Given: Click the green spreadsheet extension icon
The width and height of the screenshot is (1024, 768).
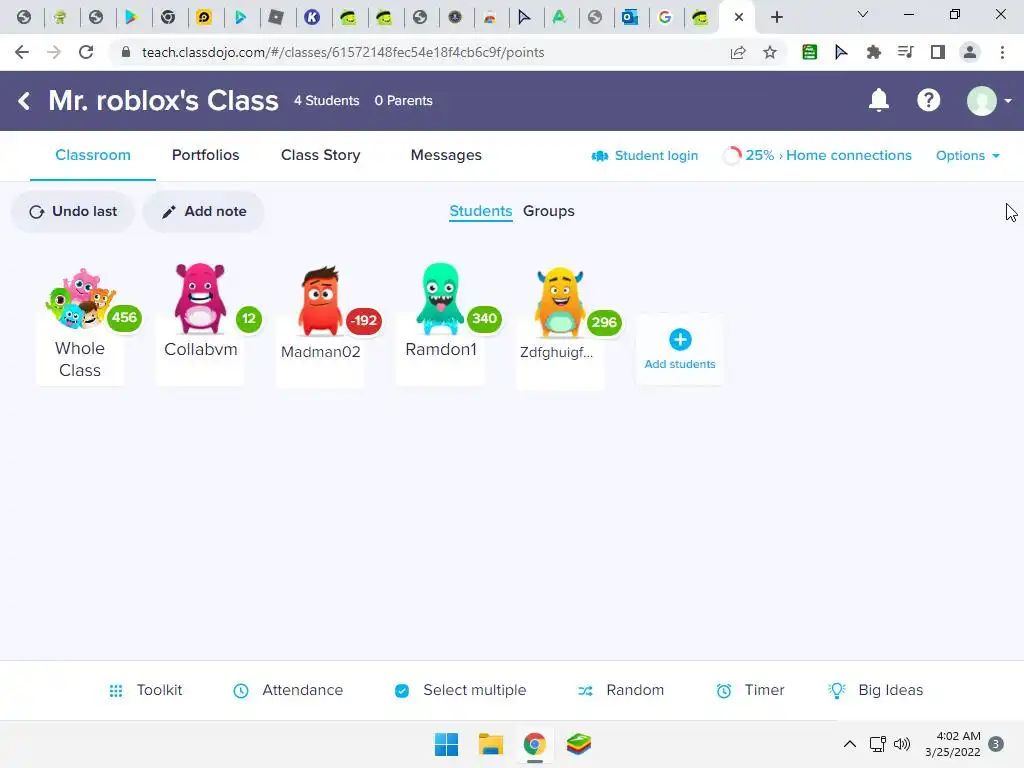Looking at the screenshot, I should [x=809, y=52].
